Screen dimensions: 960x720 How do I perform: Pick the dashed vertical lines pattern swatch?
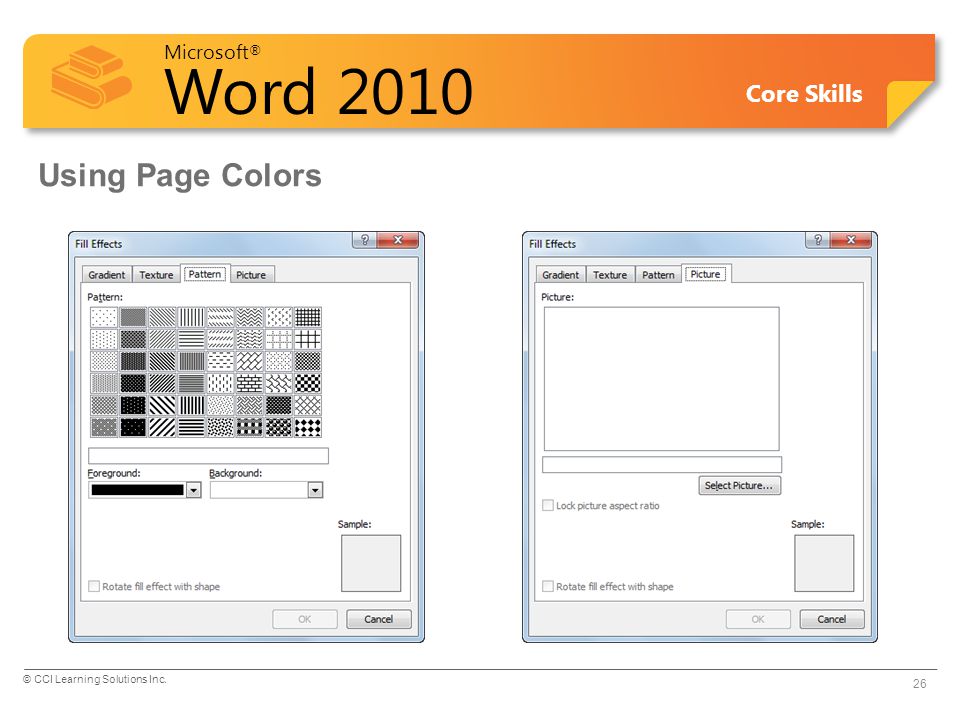pos(220,383)
